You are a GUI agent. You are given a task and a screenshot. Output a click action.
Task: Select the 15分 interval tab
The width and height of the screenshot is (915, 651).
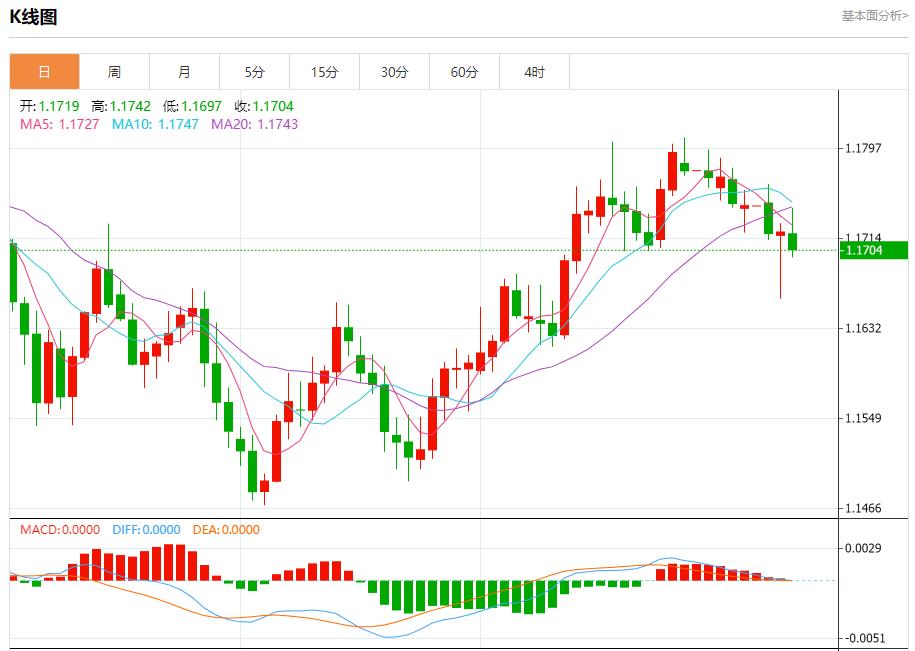pos(324,72)
